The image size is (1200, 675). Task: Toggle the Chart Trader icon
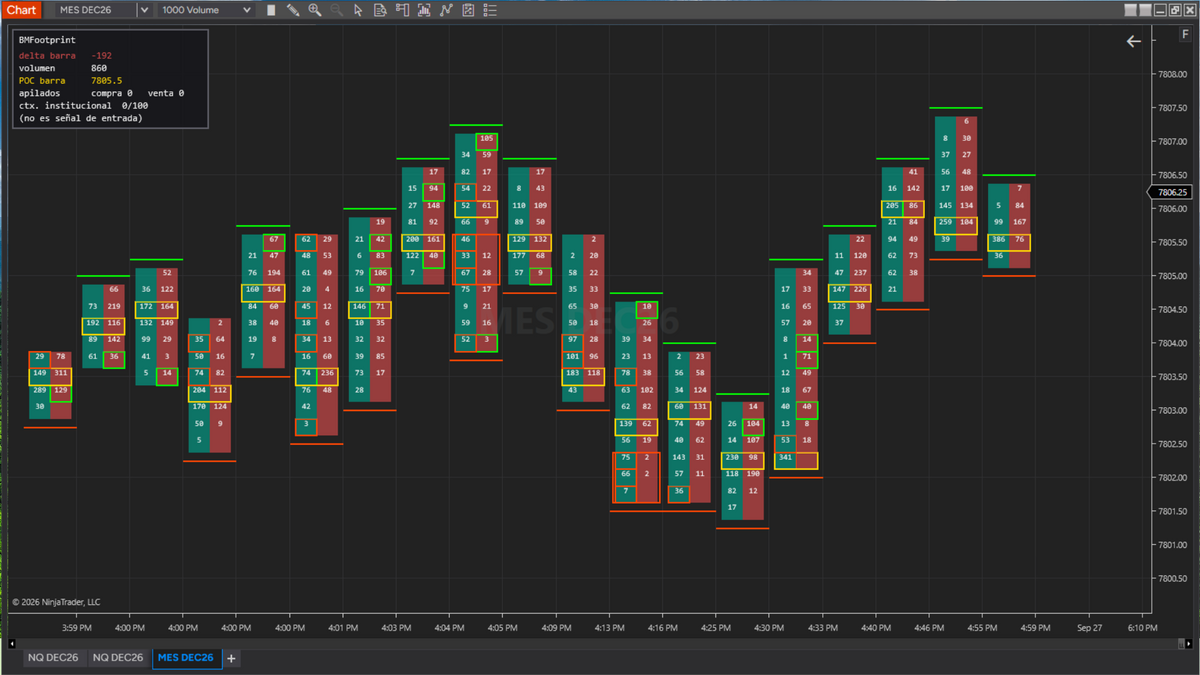(x=402, y=10)
